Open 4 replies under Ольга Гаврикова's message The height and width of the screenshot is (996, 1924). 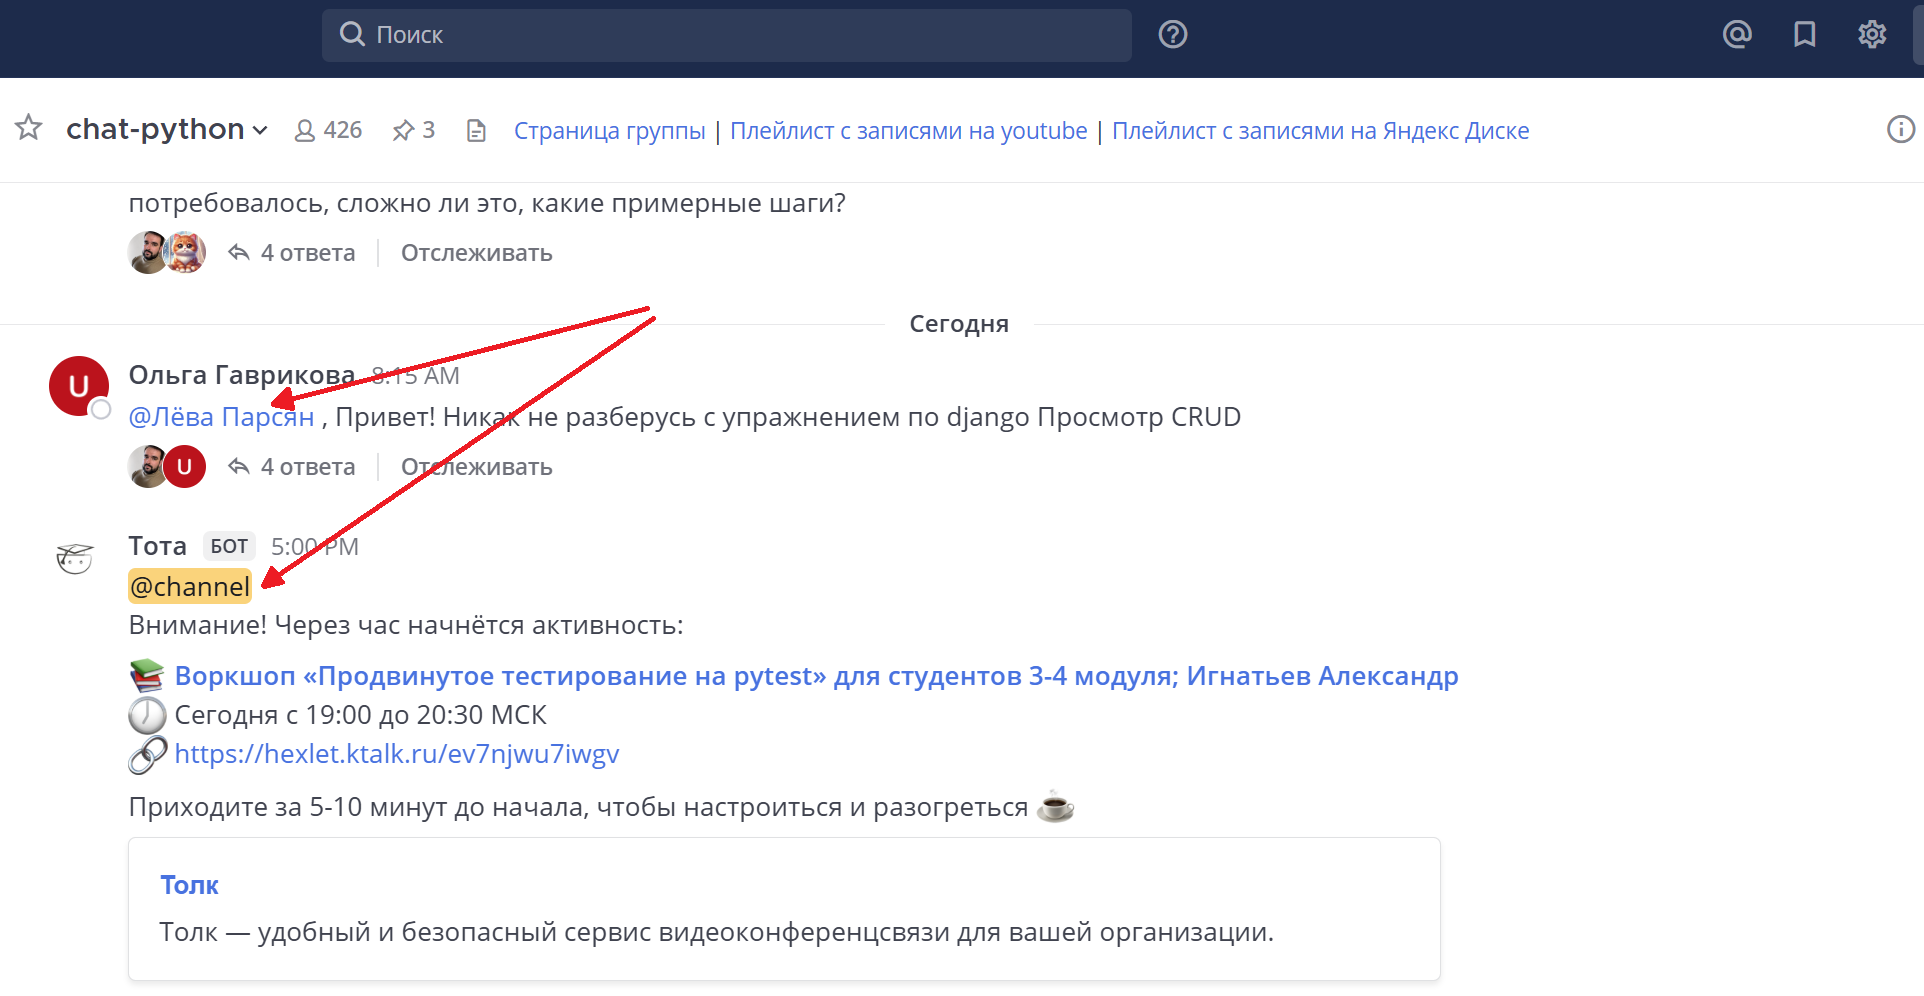pos(293,467)
